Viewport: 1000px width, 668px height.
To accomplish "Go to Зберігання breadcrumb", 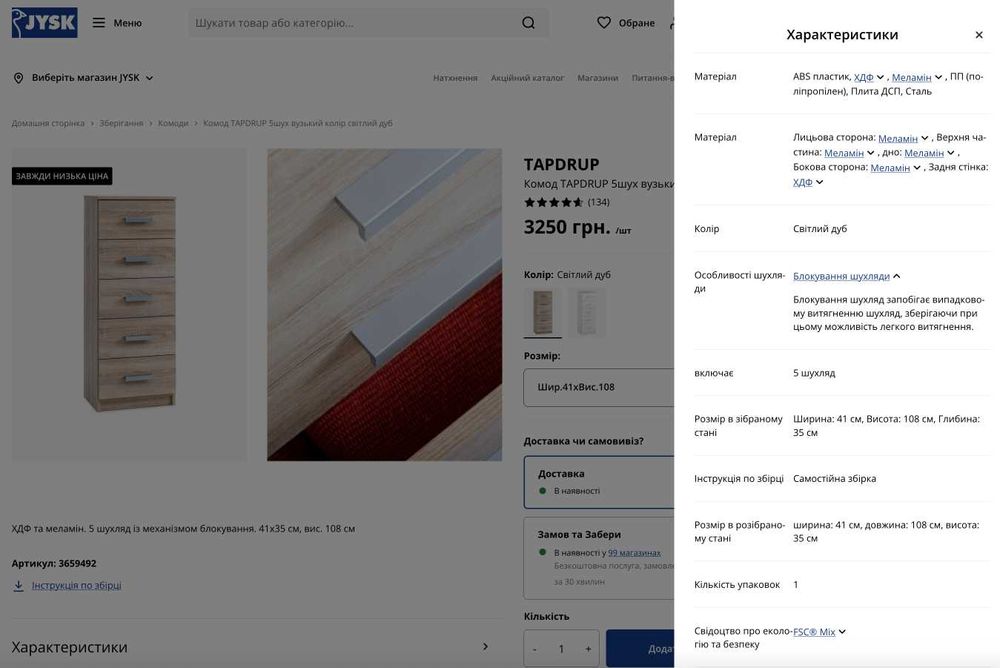I will [121, 123].
